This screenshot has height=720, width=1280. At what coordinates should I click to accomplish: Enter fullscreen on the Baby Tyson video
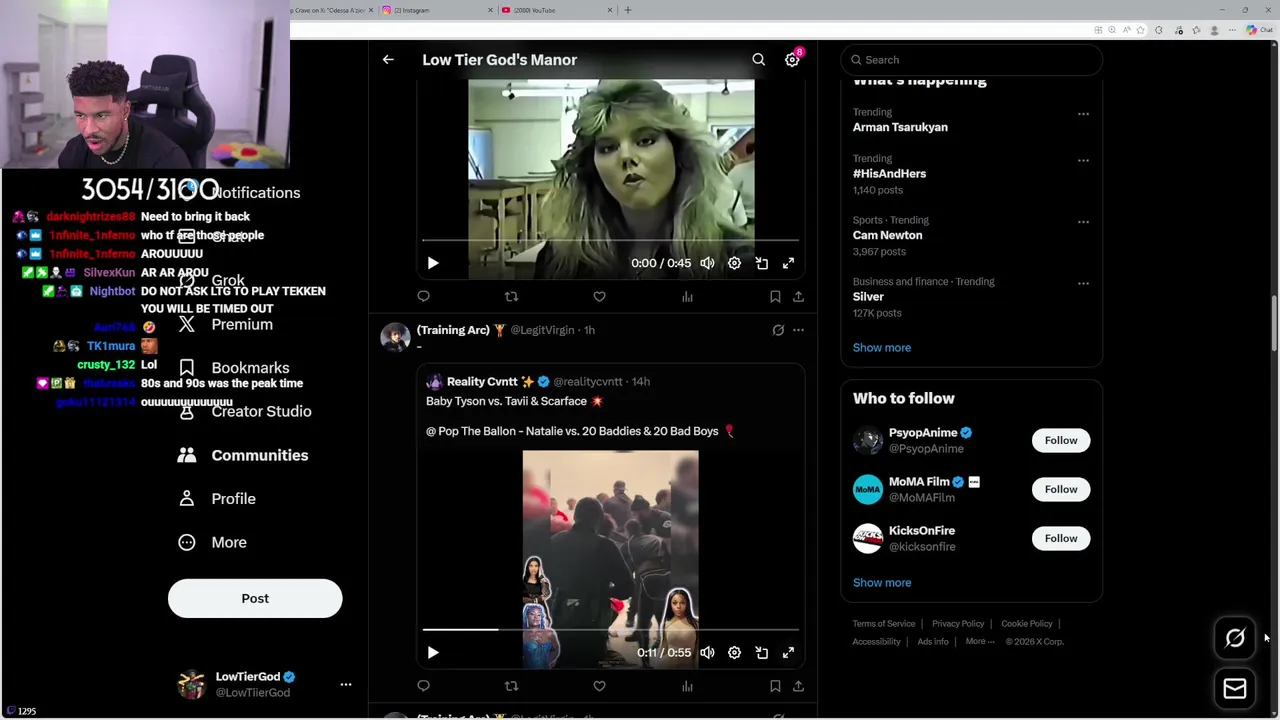pos(788,652)
